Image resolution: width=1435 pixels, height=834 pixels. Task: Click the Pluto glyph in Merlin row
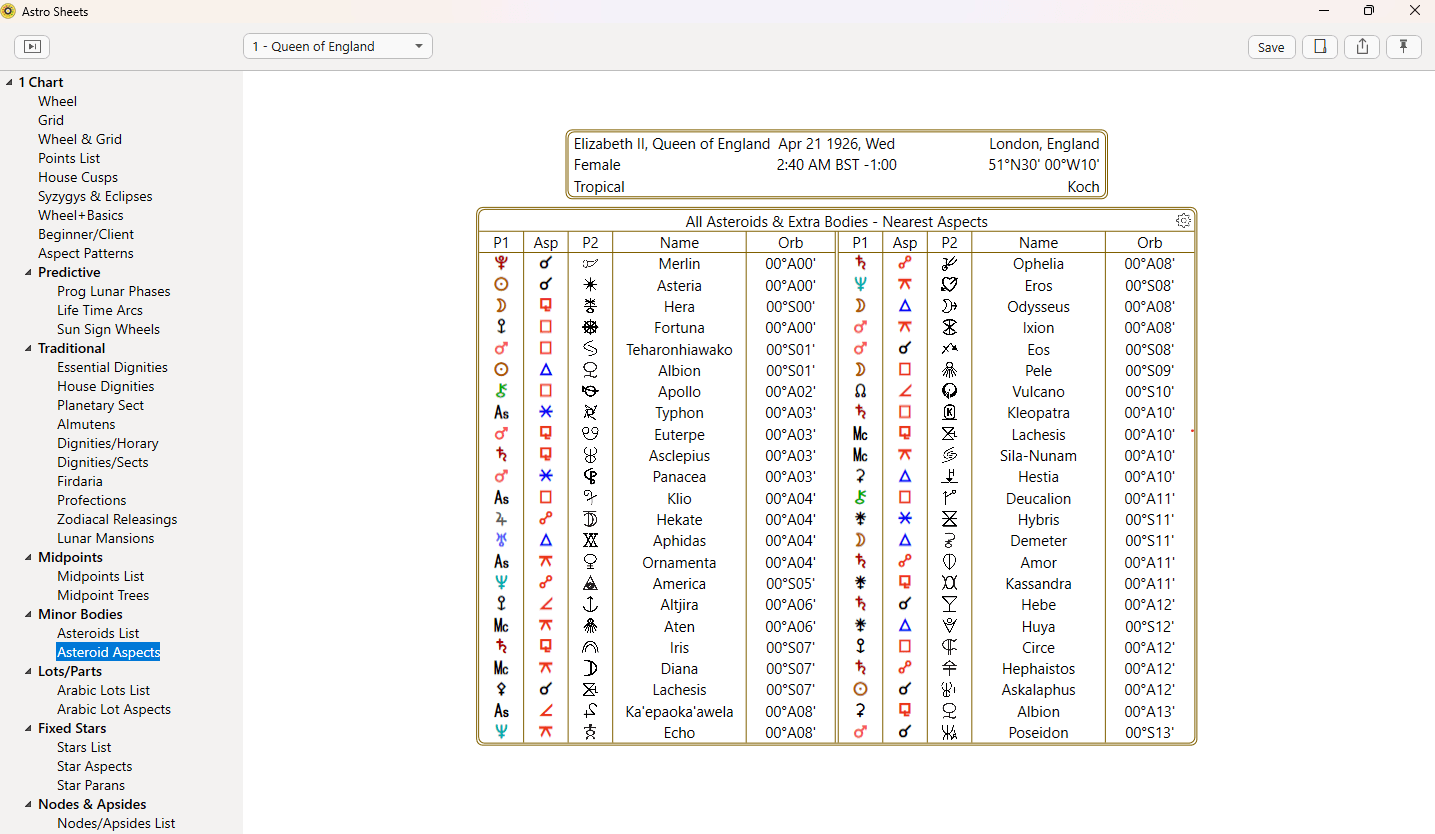(x=501, y=264)
